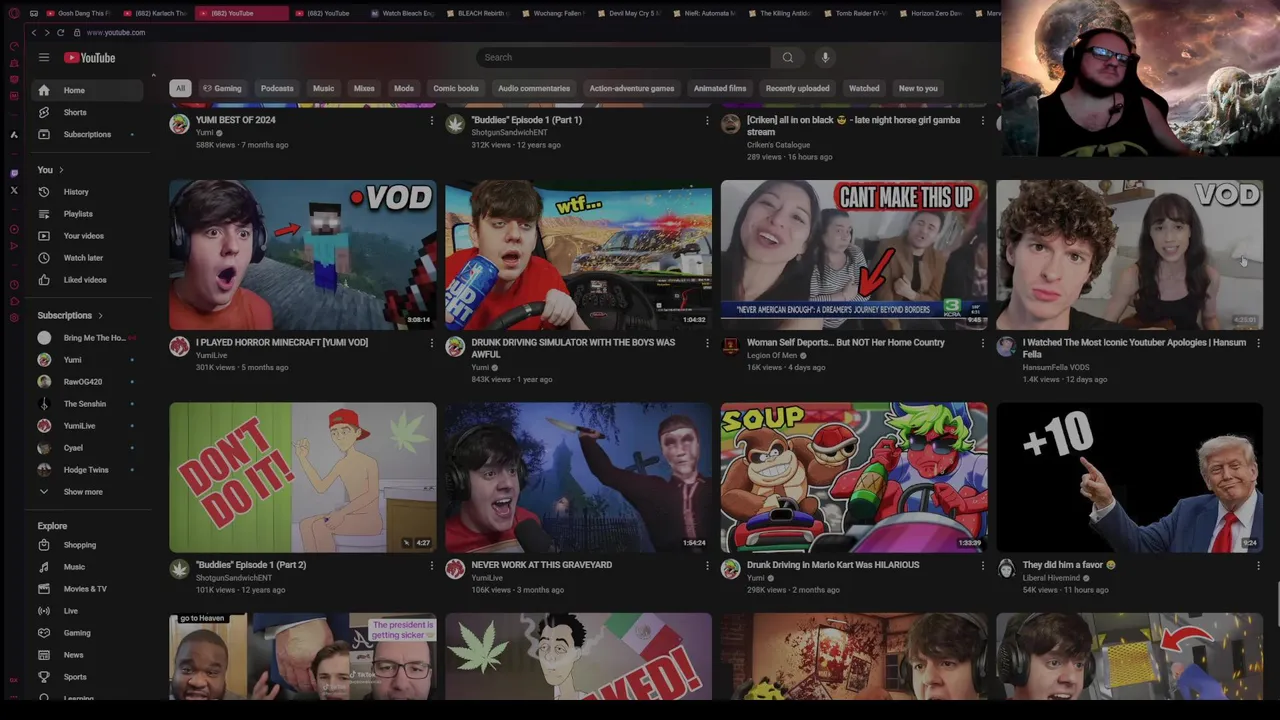Expand the You section chevron

61,170
